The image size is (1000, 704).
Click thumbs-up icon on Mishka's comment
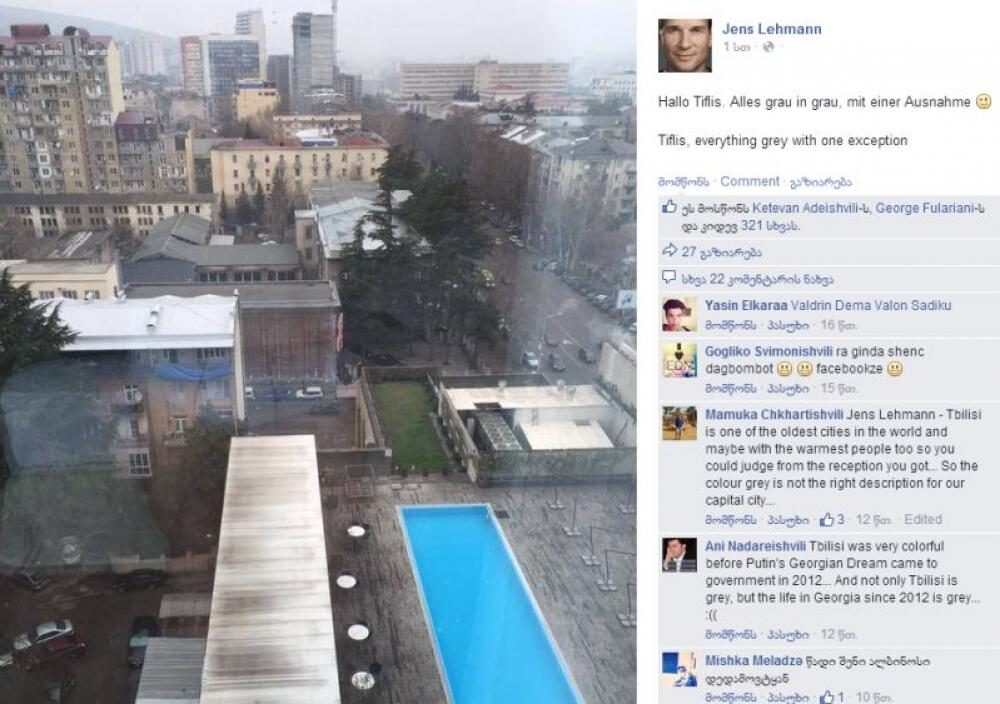827,697
